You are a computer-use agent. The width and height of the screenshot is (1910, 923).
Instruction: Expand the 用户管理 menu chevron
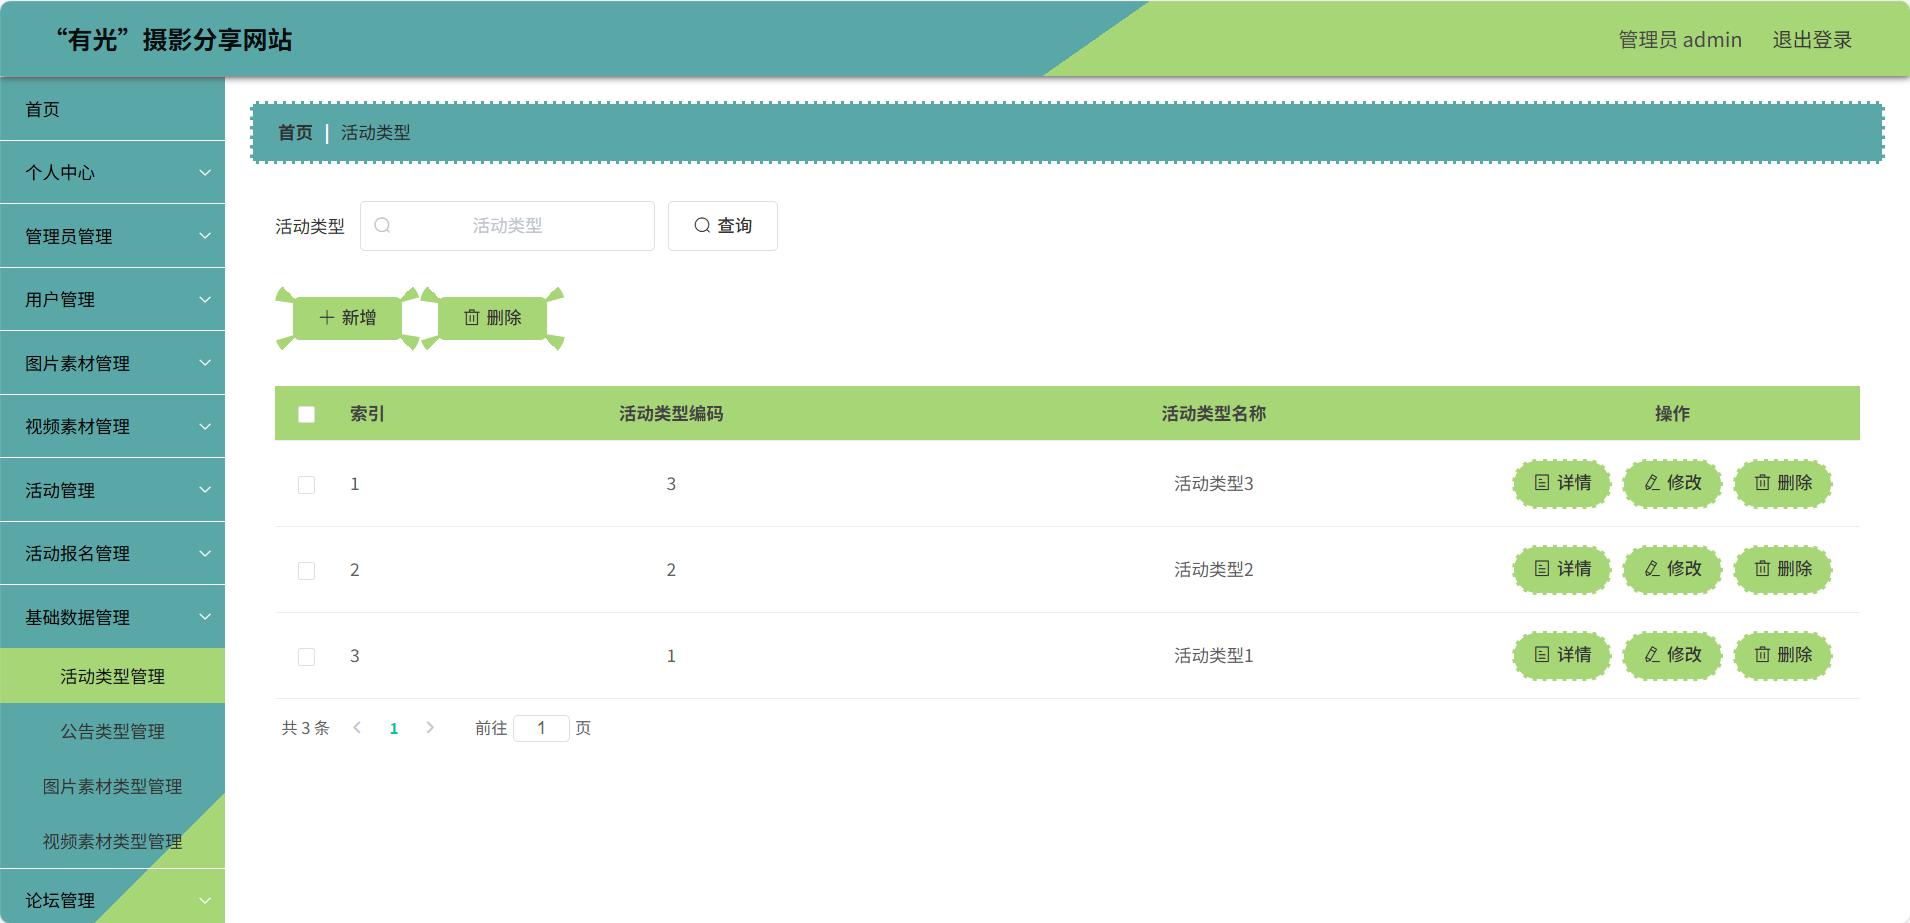[205, 300]
